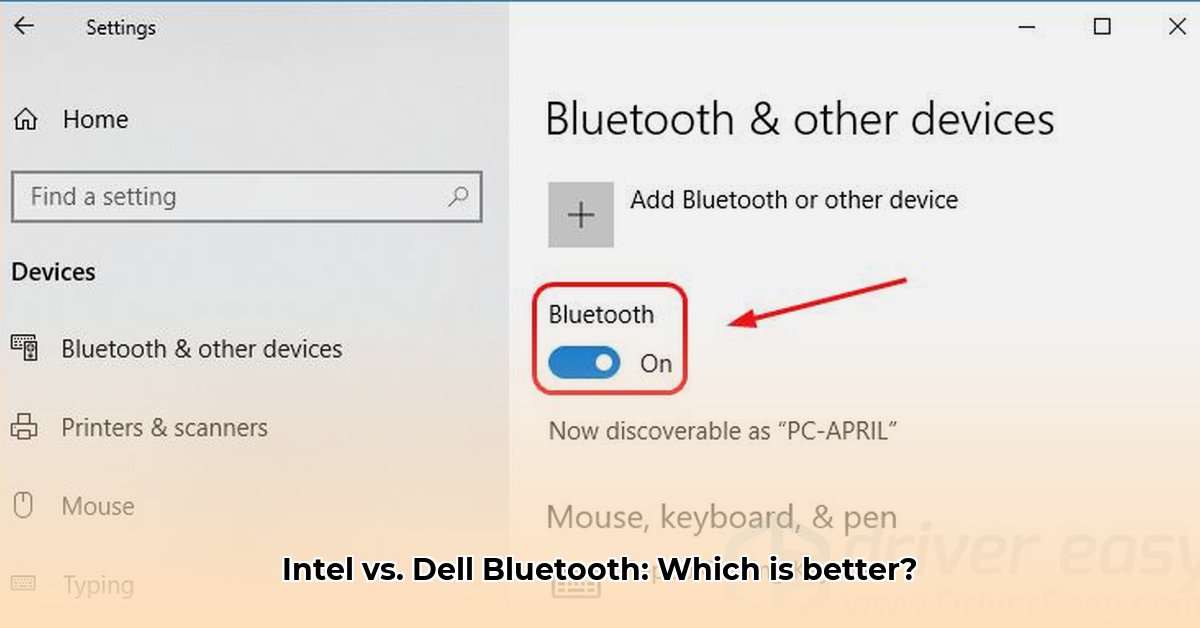Click the plus icon to add a device
The image size is (1200, 628).
pyautogui.click(x=581, y=214)
